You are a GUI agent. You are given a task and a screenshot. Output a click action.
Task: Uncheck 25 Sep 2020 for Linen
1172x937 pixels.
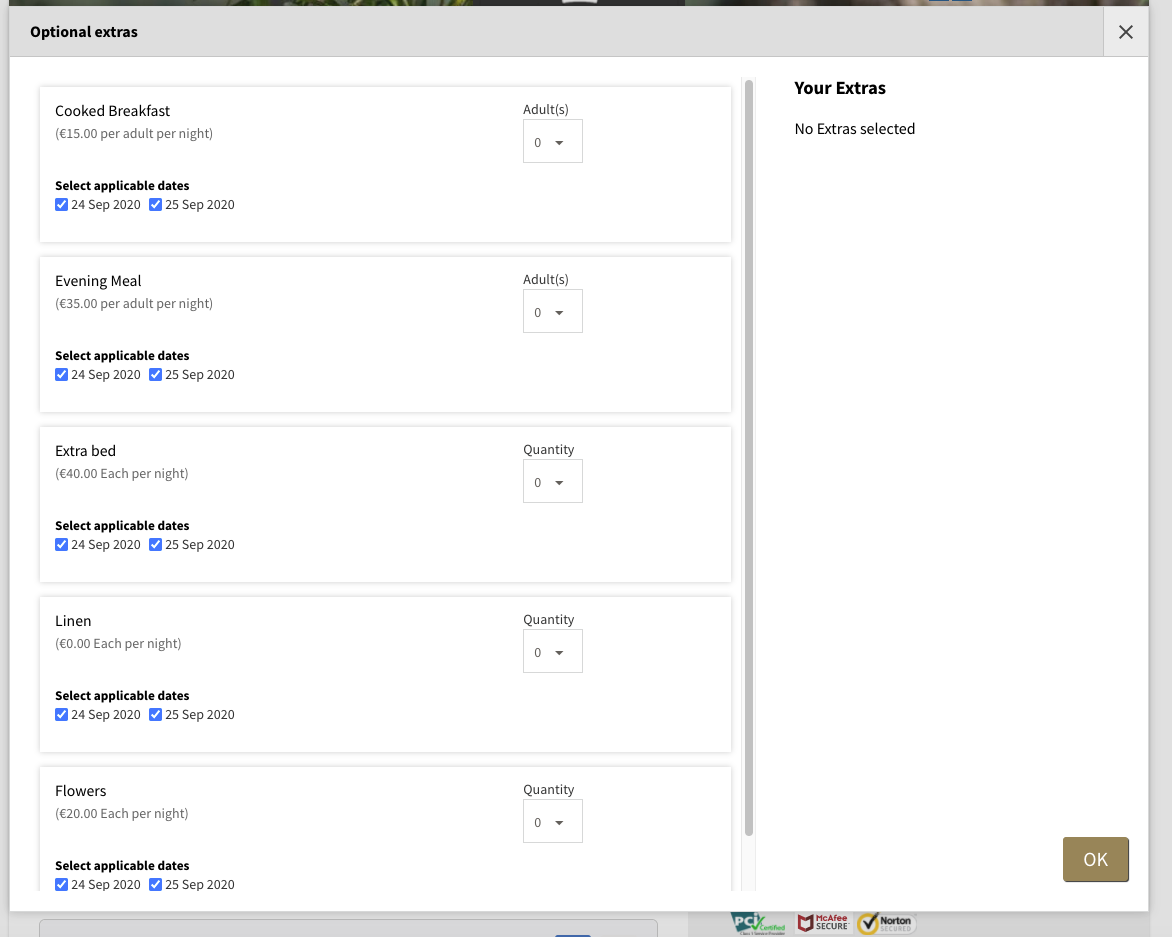coord(155,714)
